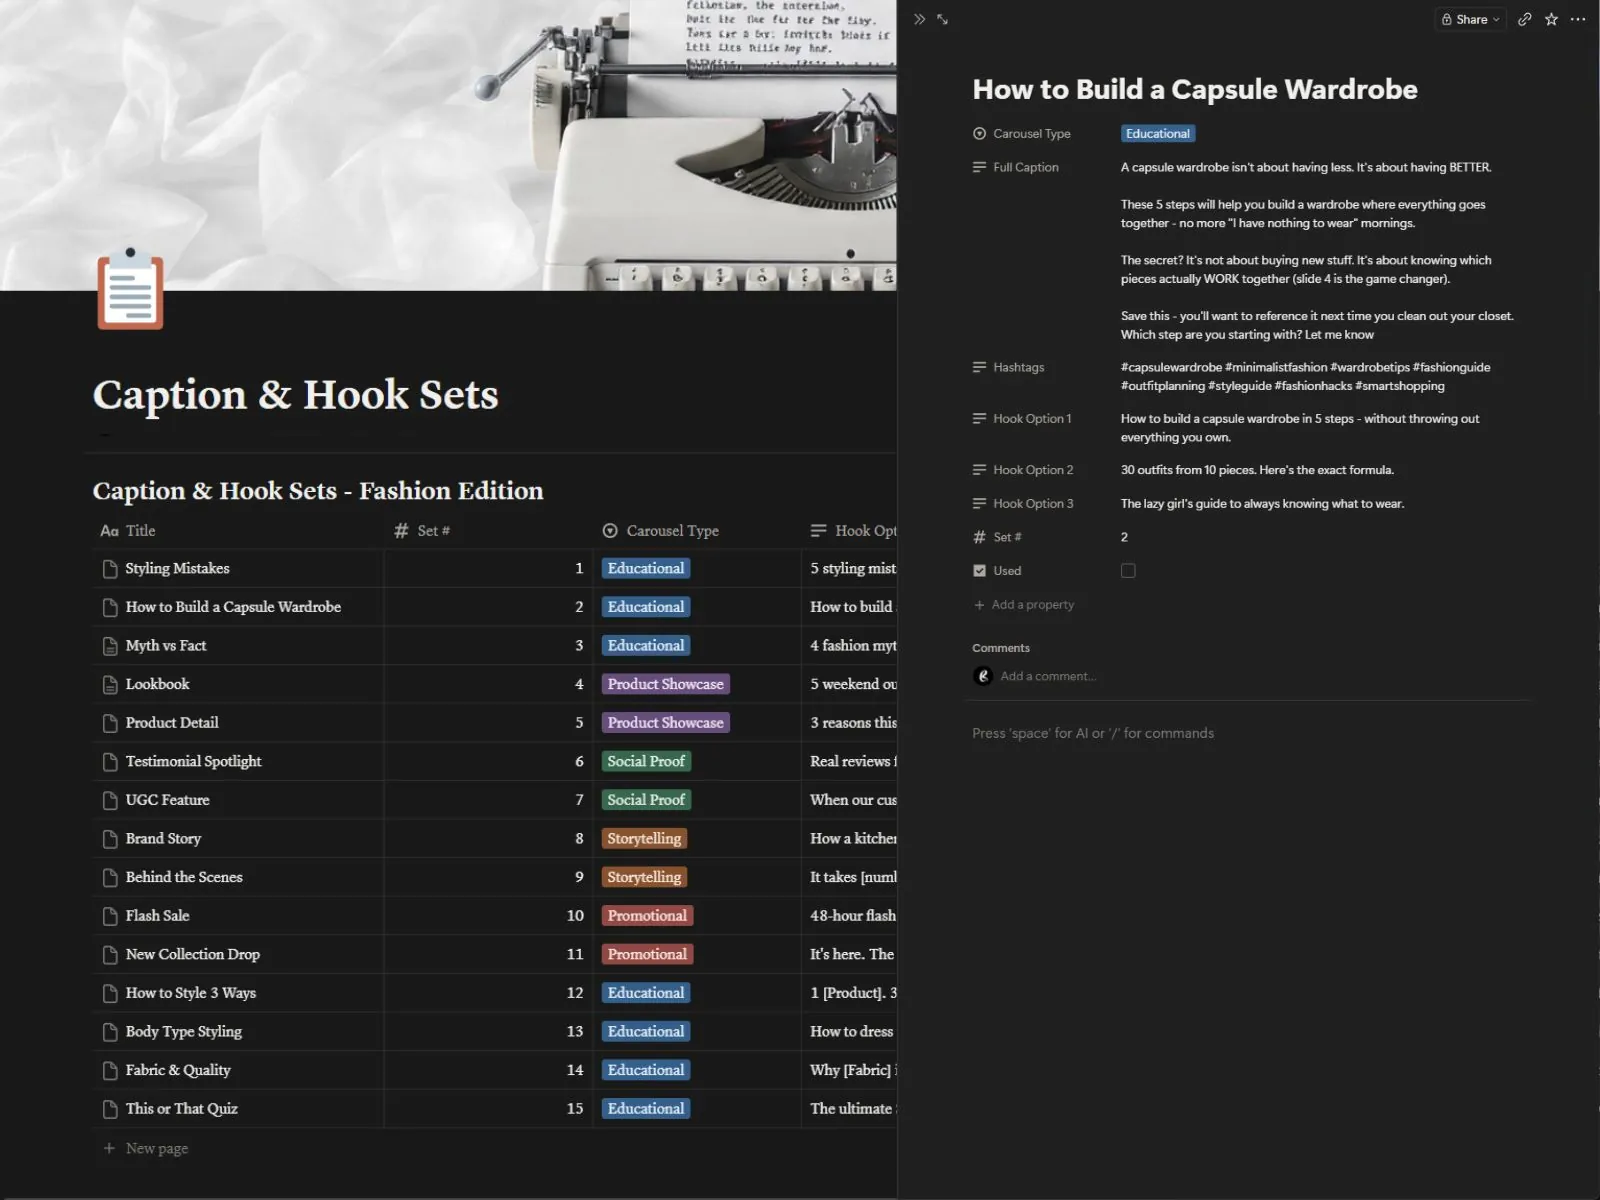Copy page link using the link icon
The height and width of the screenshot is (1200, 1600).
coord(1524,19)
